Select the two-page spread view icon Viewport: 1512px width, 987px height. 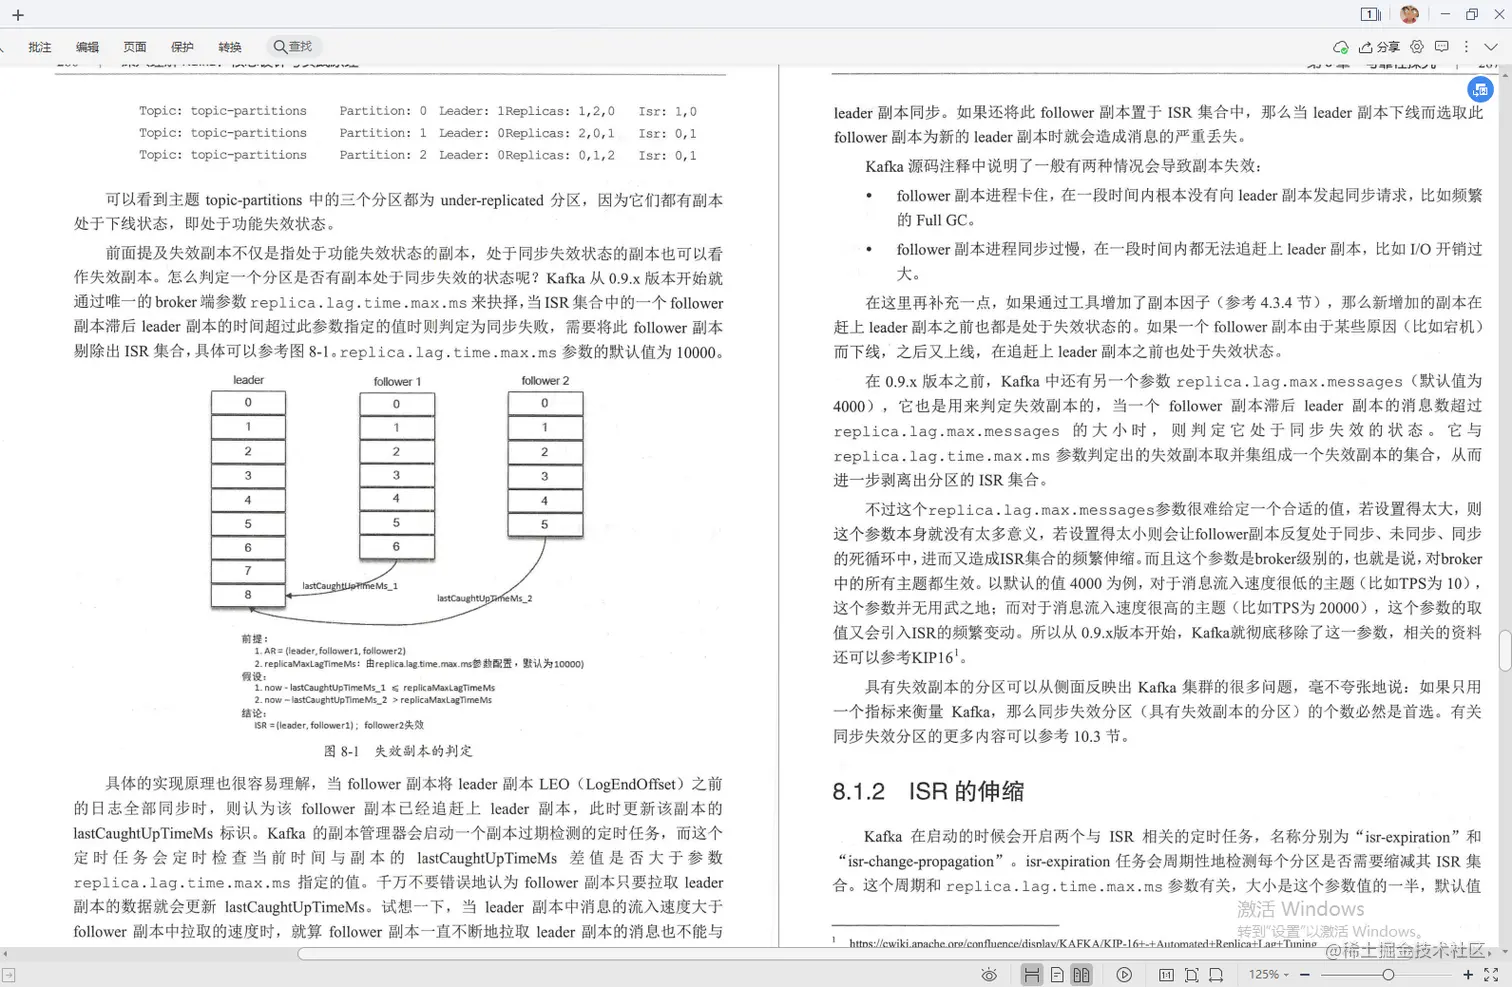1082,975
